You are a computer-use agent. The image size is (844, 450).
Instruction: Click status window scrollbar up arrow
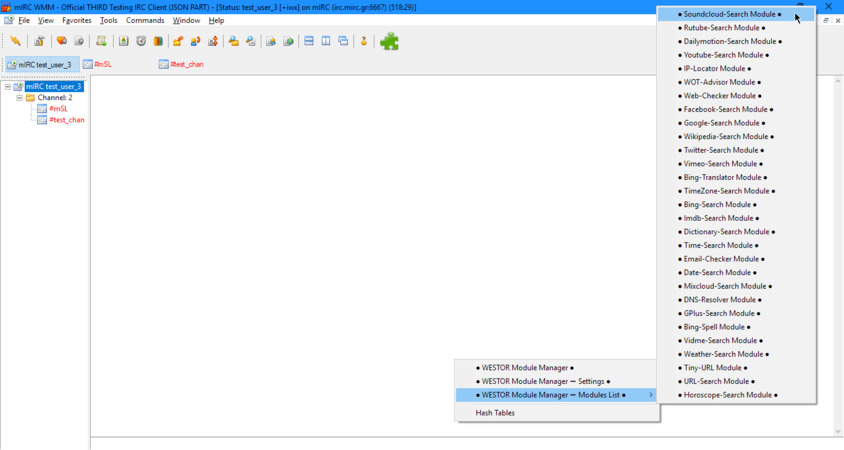[x=838, y=81]
